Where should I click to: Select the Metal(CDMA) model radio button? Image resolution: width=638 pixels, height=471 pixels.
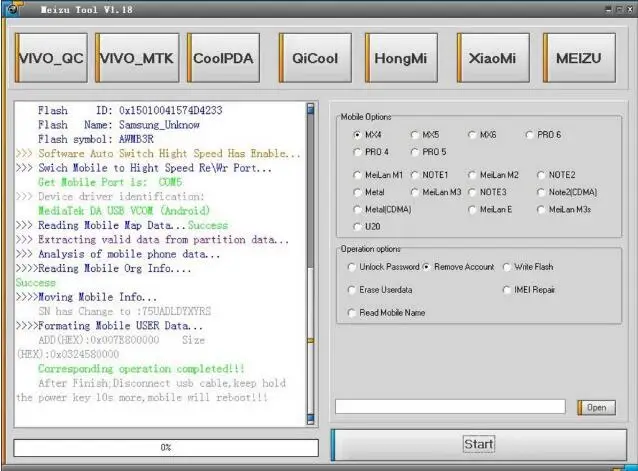click(357, 209)
